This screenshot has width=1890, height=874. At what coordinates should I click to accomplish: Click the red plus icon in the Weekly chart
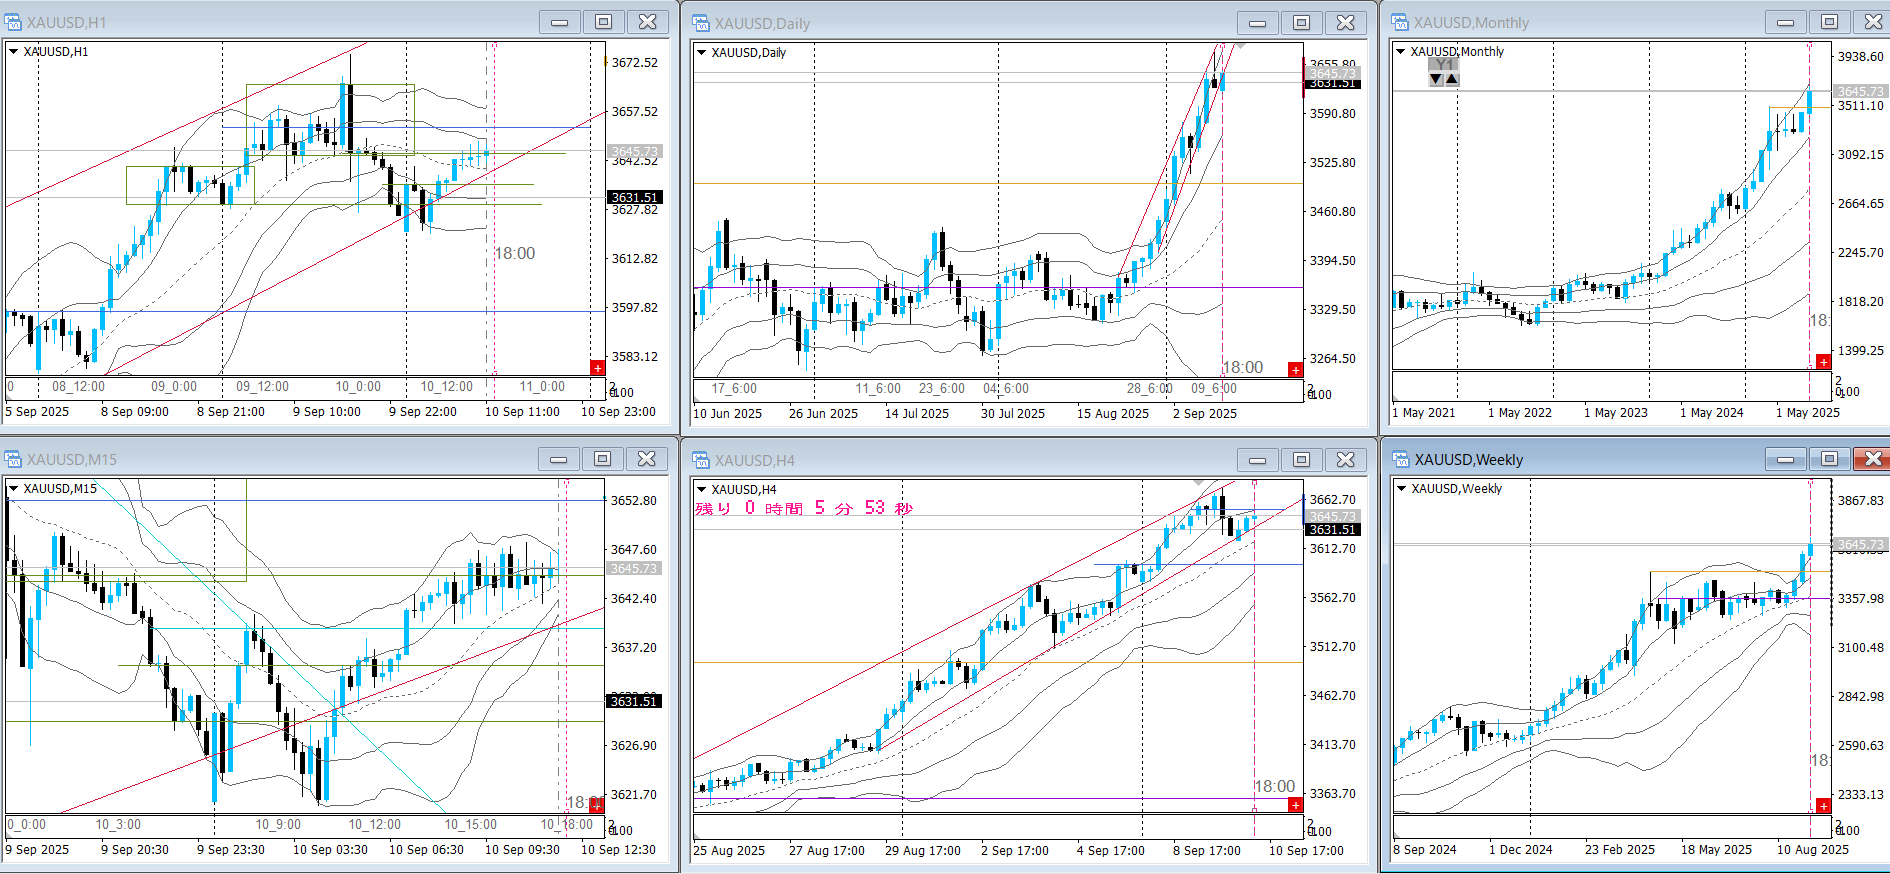point(1823,805)
